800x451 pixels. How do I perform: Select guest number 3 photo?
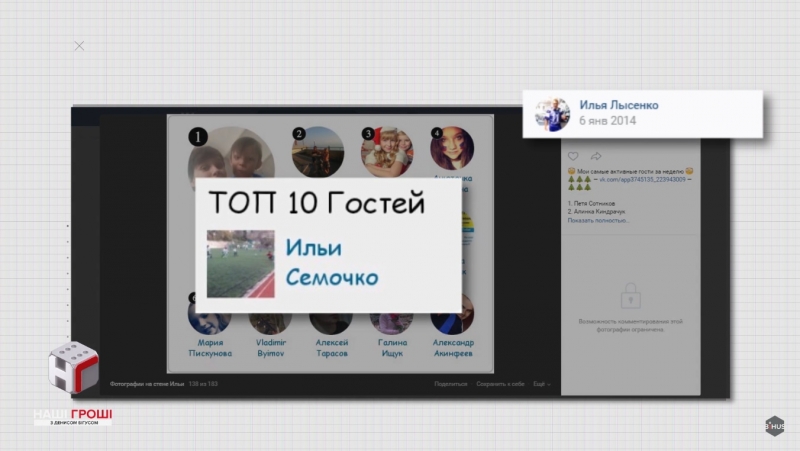click(x=387, y=152)
